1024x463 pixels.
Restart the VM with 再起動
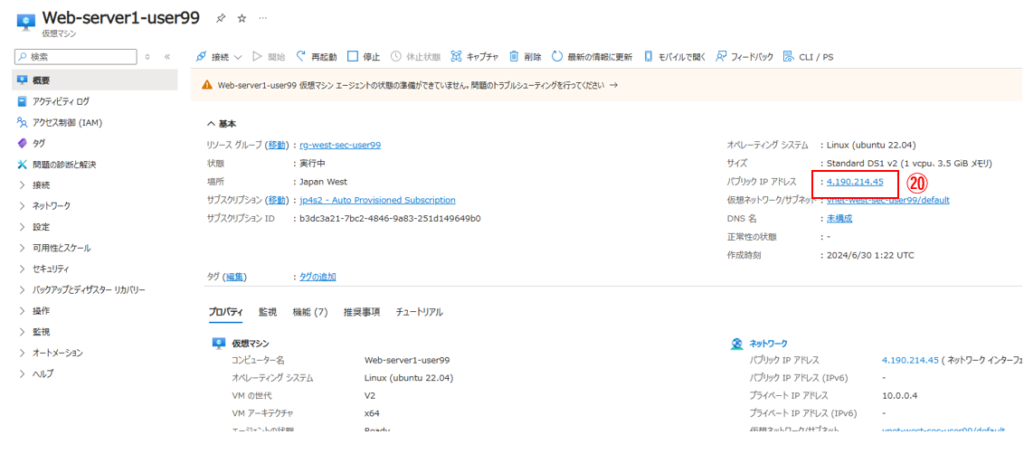[x=317, y=57]
